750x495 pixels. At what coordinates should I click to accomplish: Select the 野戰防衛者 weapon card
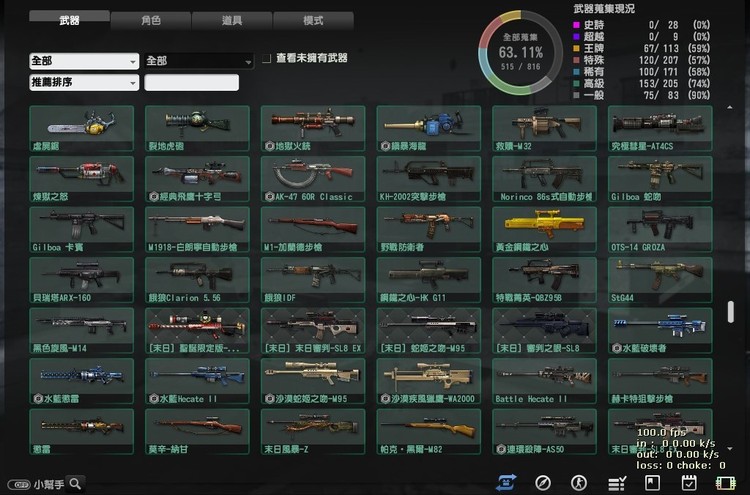point(429,230)
